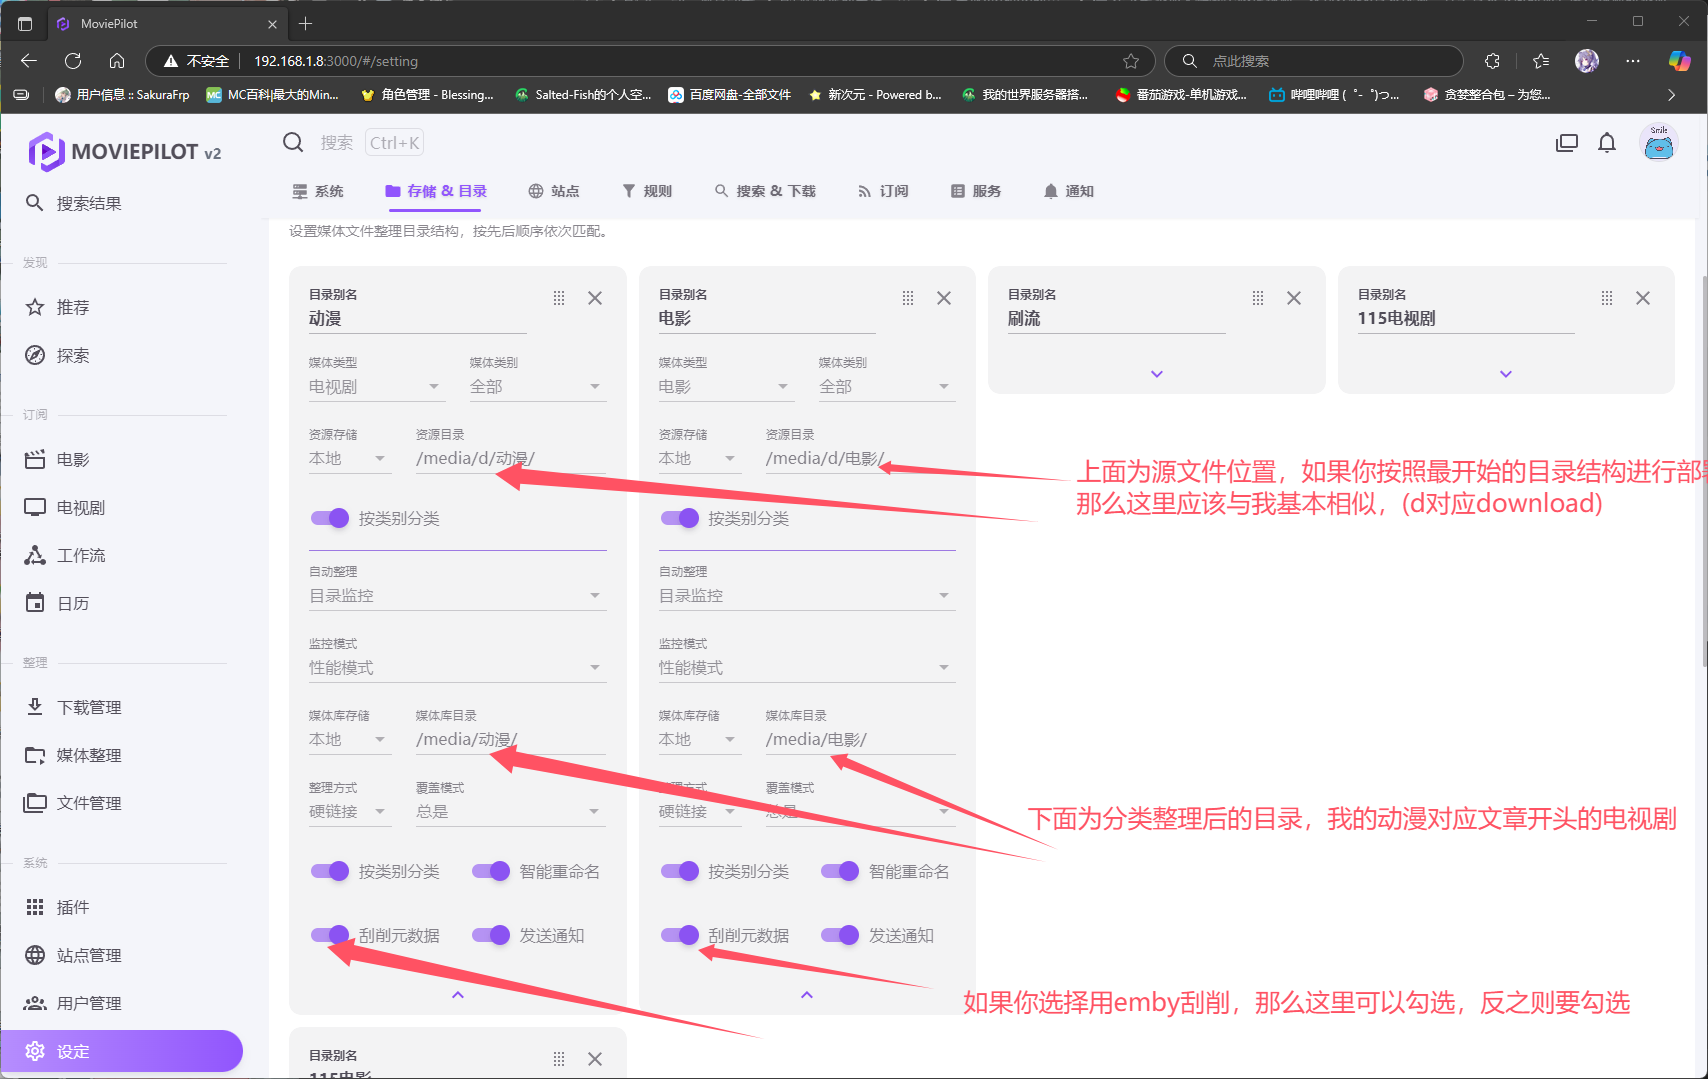Remove the 动漫 directory card with X

(595, 298)
